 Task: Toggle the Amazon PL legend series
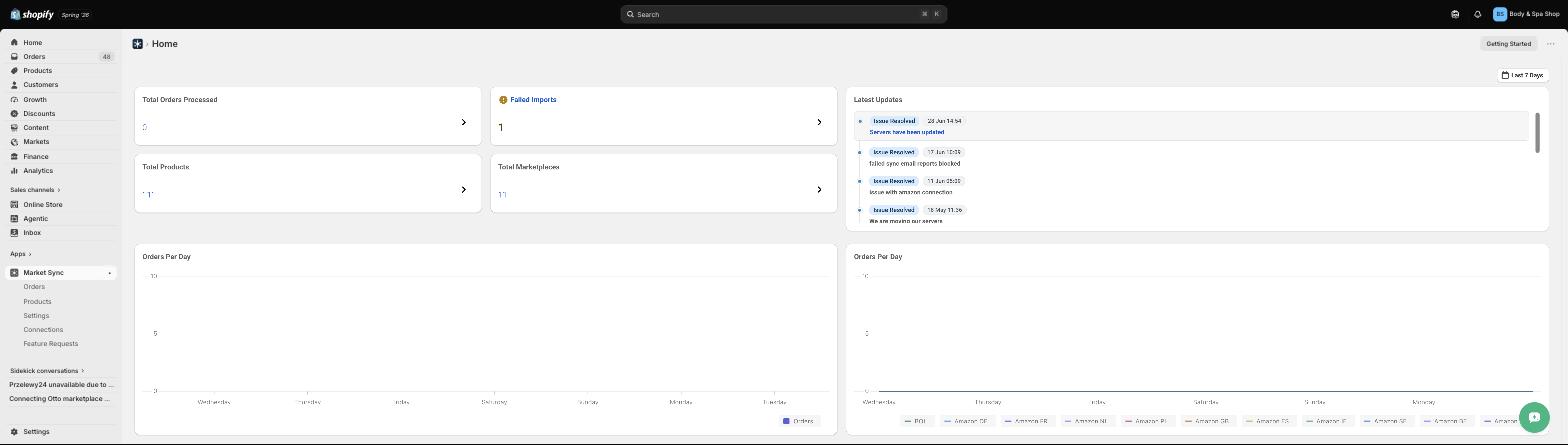pos(1147,421)
